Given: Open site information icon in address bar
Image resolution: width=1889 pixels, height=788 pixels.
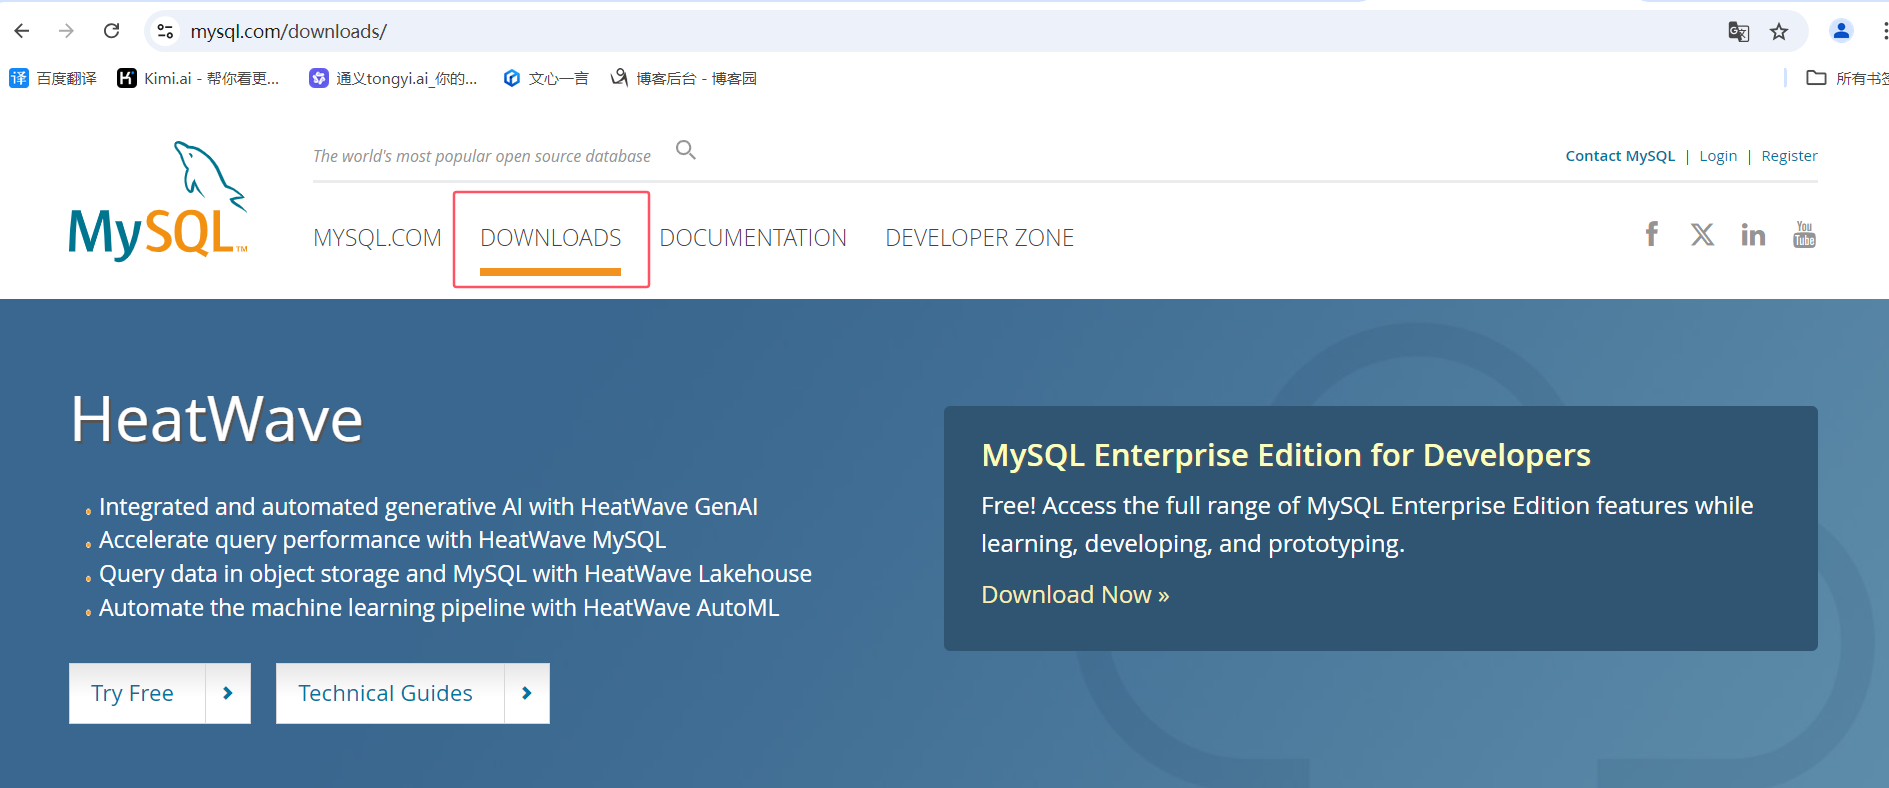Looking at the screenshot, I should pos(166,31).
